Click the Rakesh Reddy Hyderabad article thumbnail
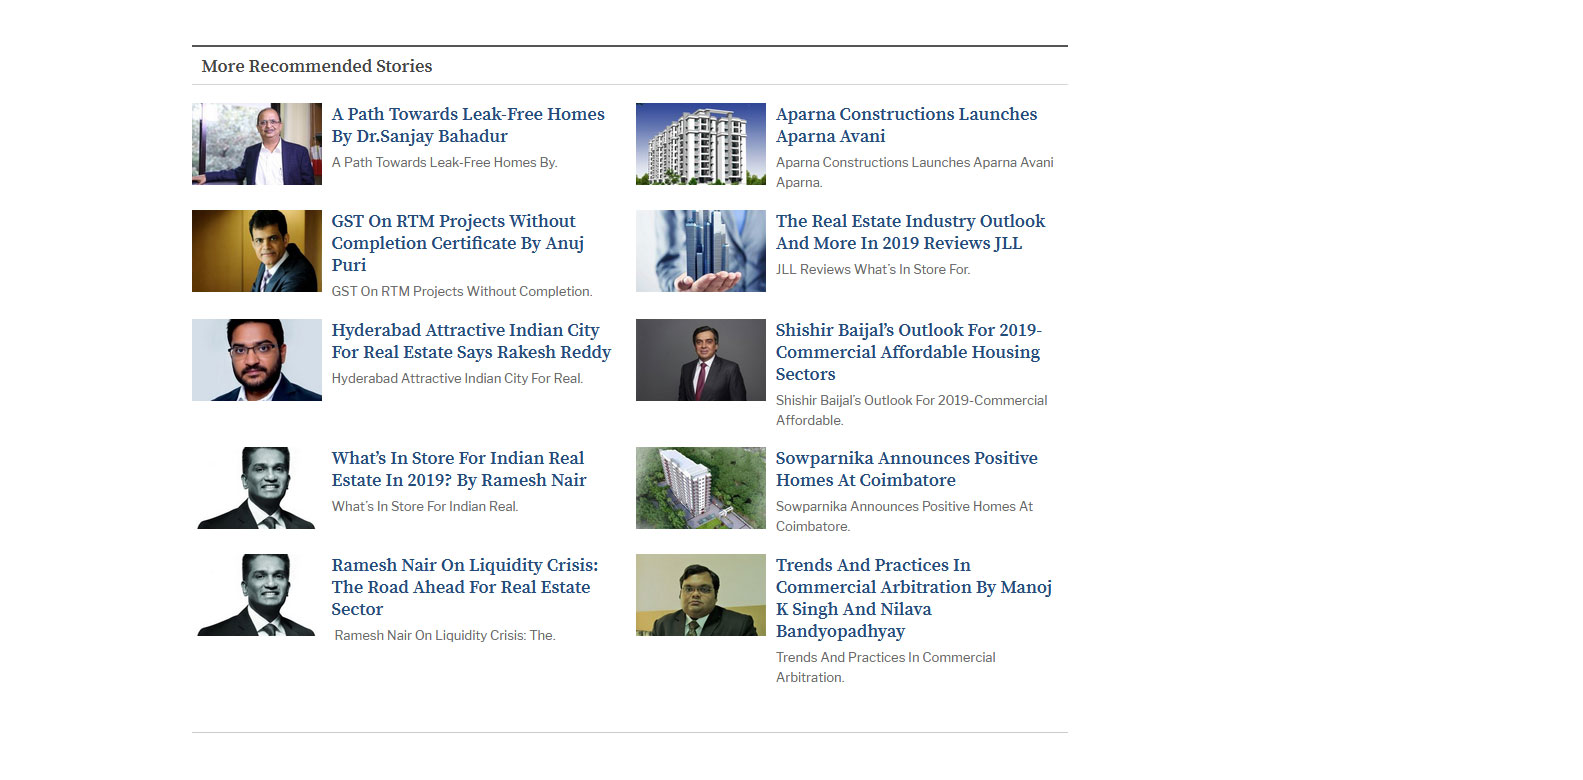This screenshot has height=780, width=1583. coord(257,360)
